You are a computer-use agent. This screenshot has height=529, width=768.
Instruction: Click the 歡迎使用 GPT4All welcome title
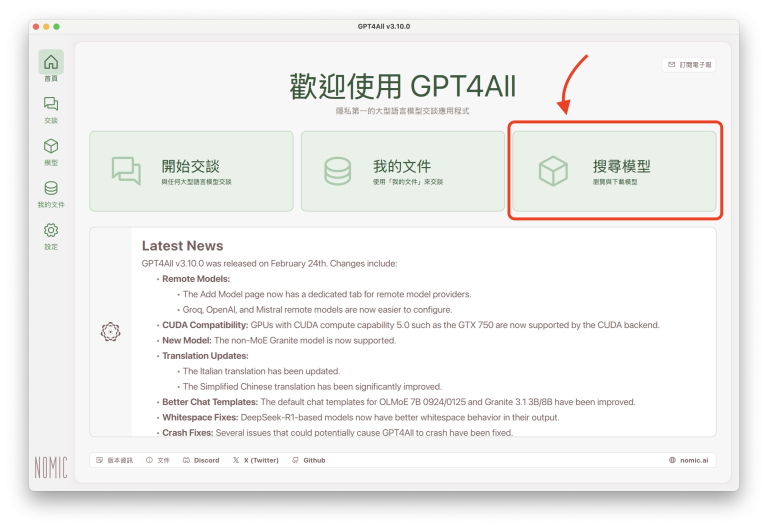coord(403,84)
